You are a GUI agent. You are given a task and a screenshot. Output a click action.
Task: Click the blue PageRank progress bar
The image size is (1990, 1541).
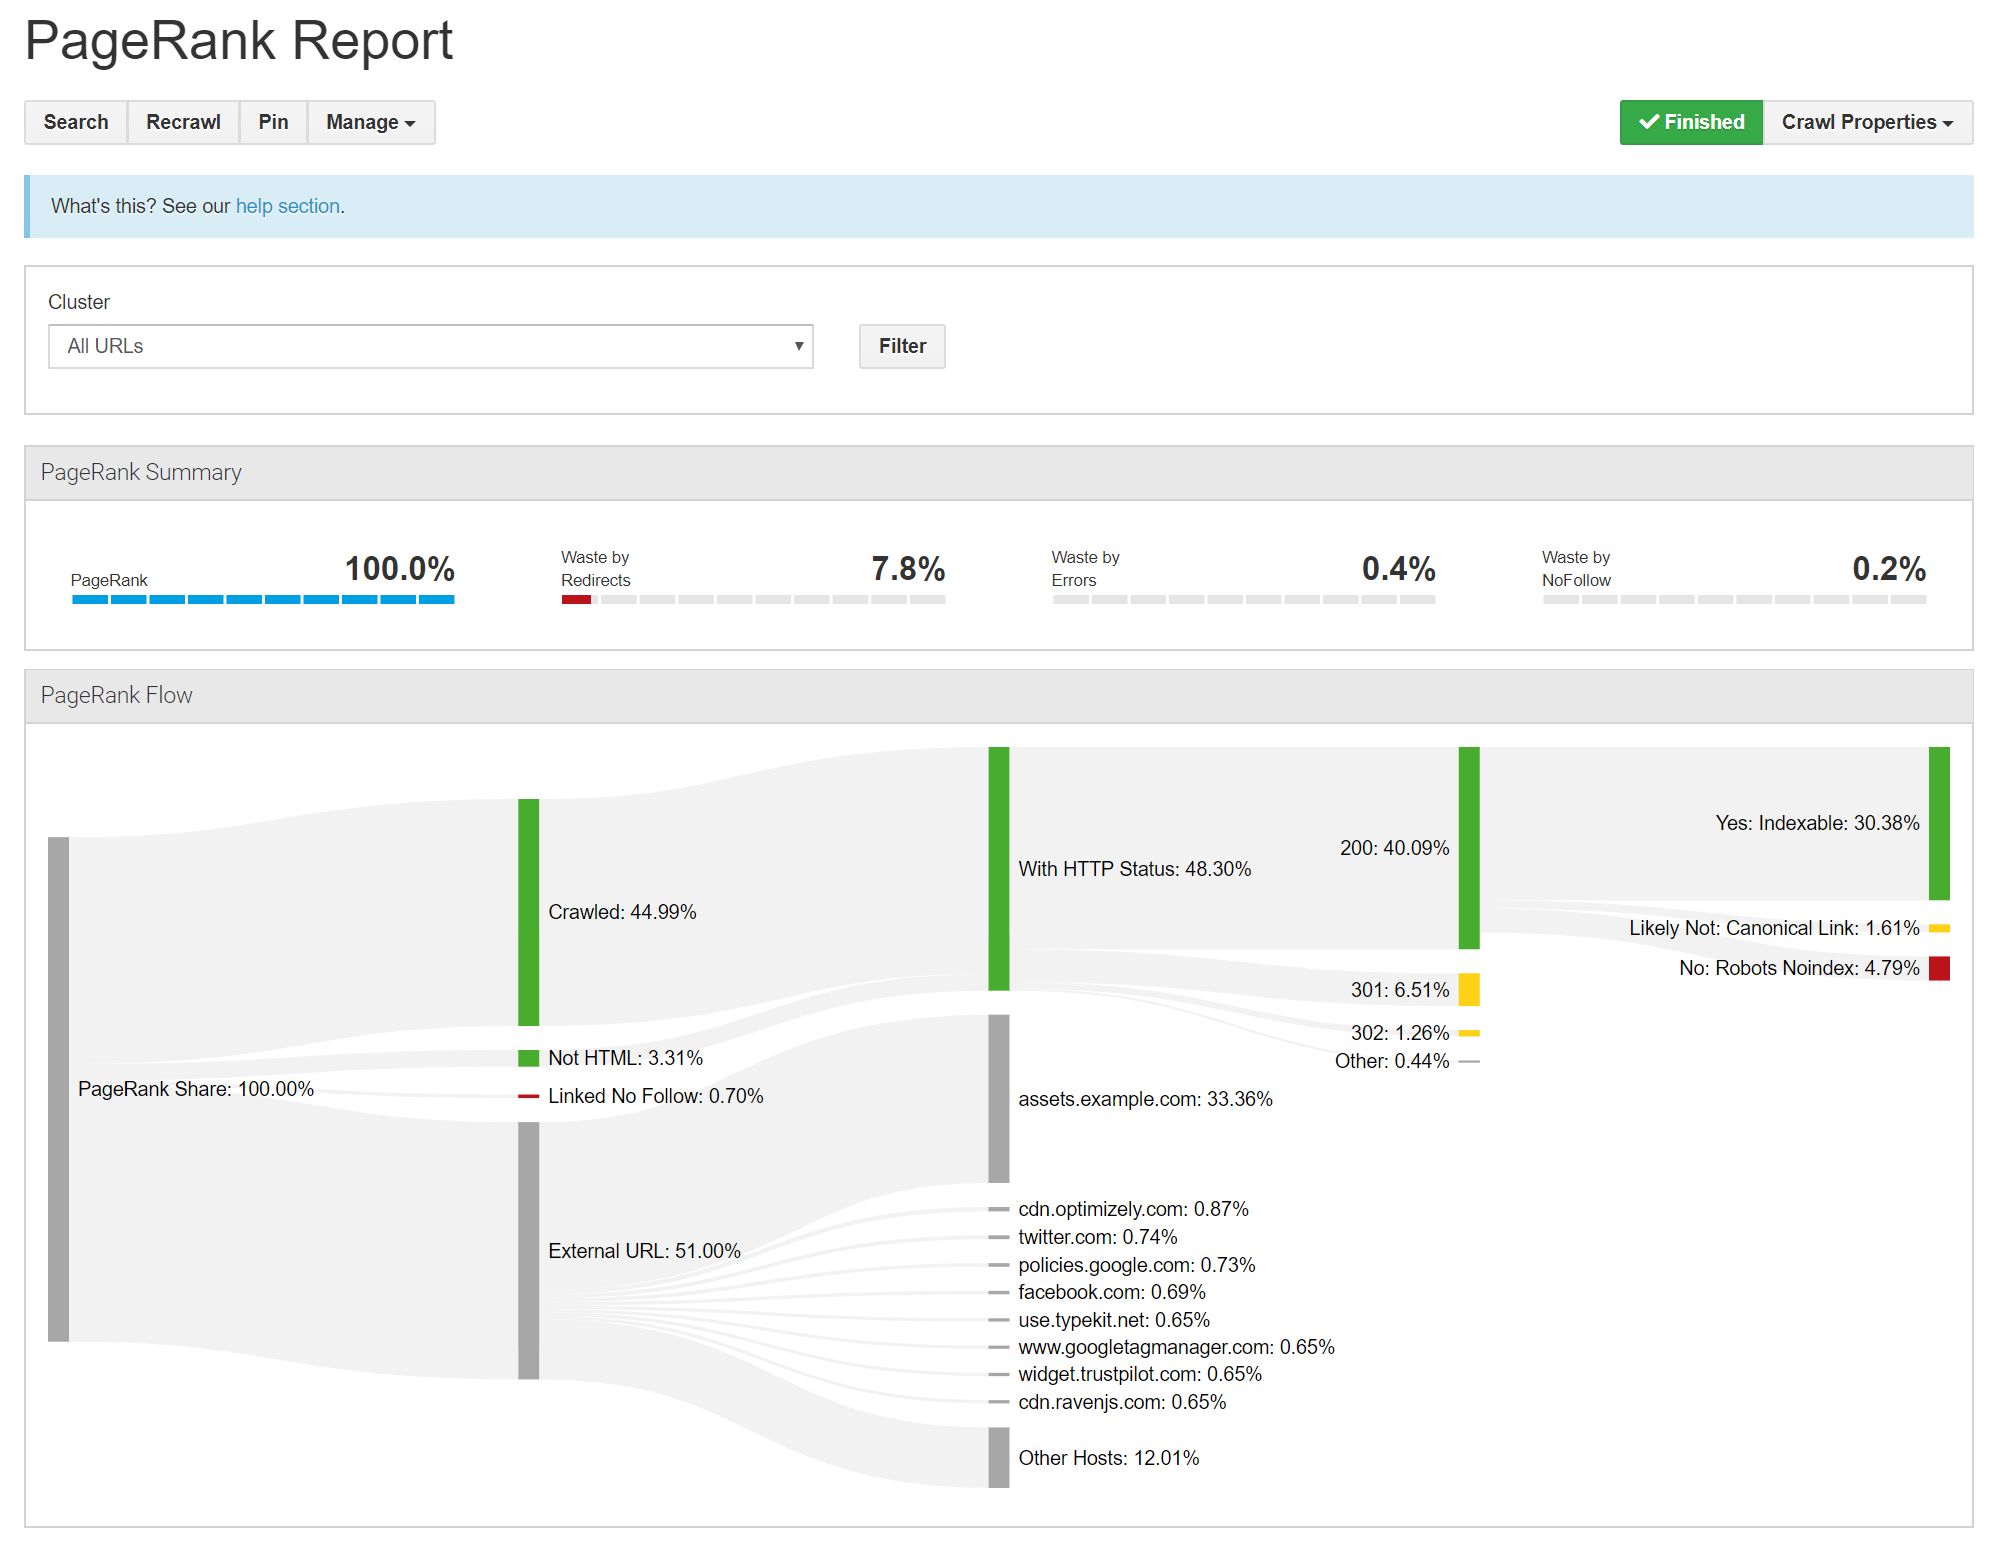tap(263, 599)
